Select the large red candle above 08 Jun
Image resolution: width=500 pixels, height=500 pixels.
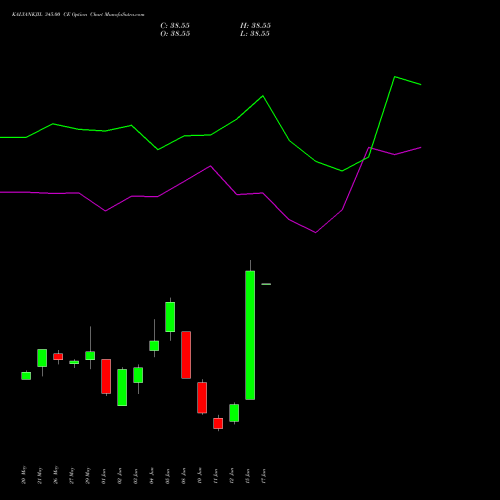(186, 355)
